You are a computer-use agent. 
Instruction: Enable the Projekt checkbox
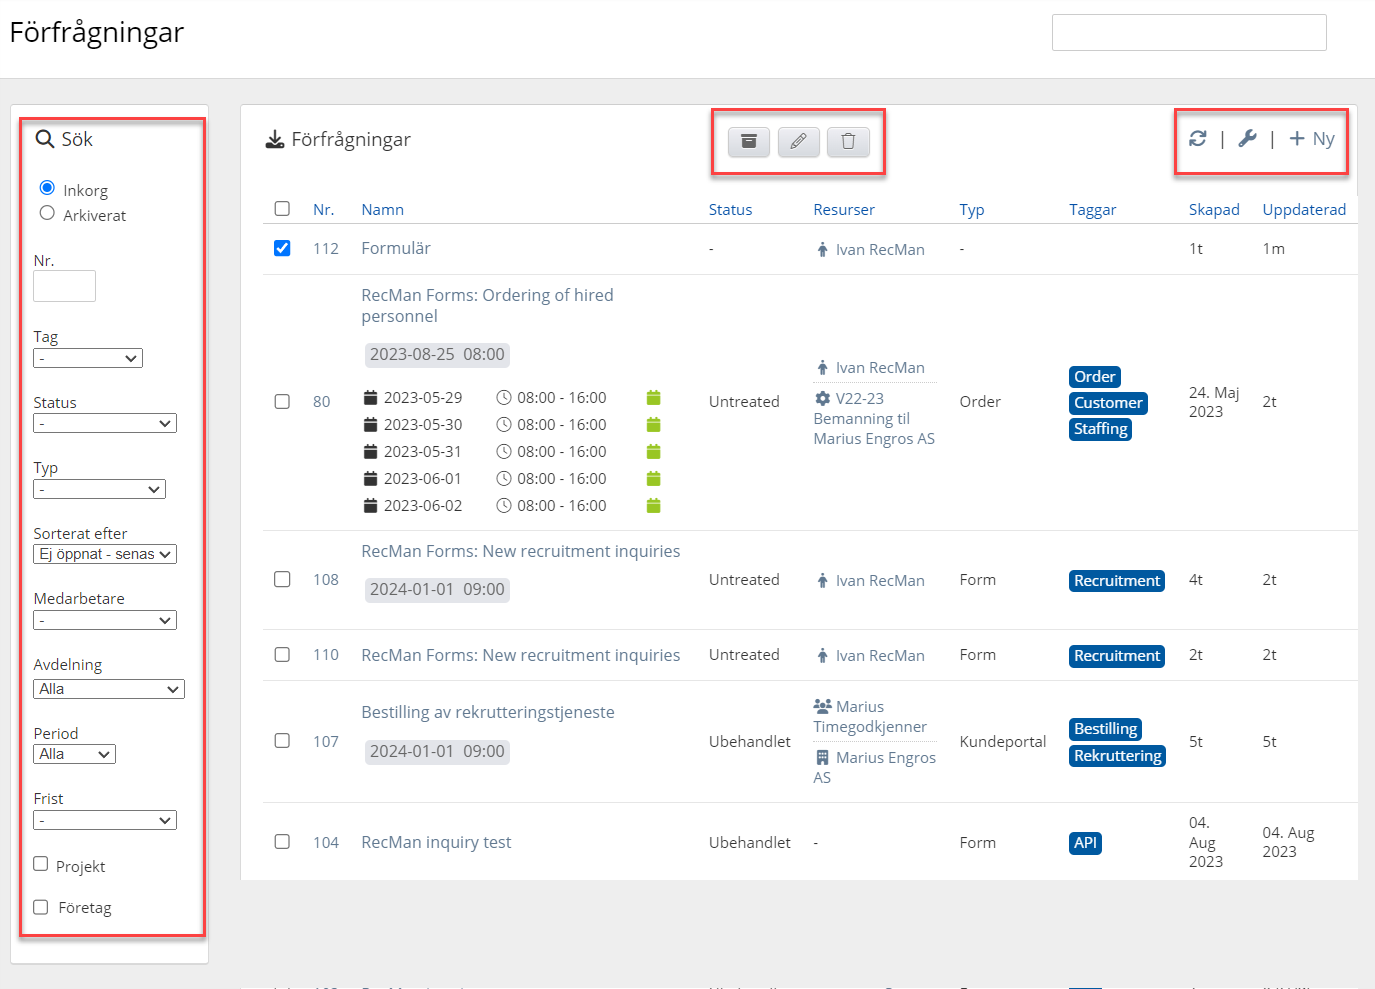tap(41, 864)
